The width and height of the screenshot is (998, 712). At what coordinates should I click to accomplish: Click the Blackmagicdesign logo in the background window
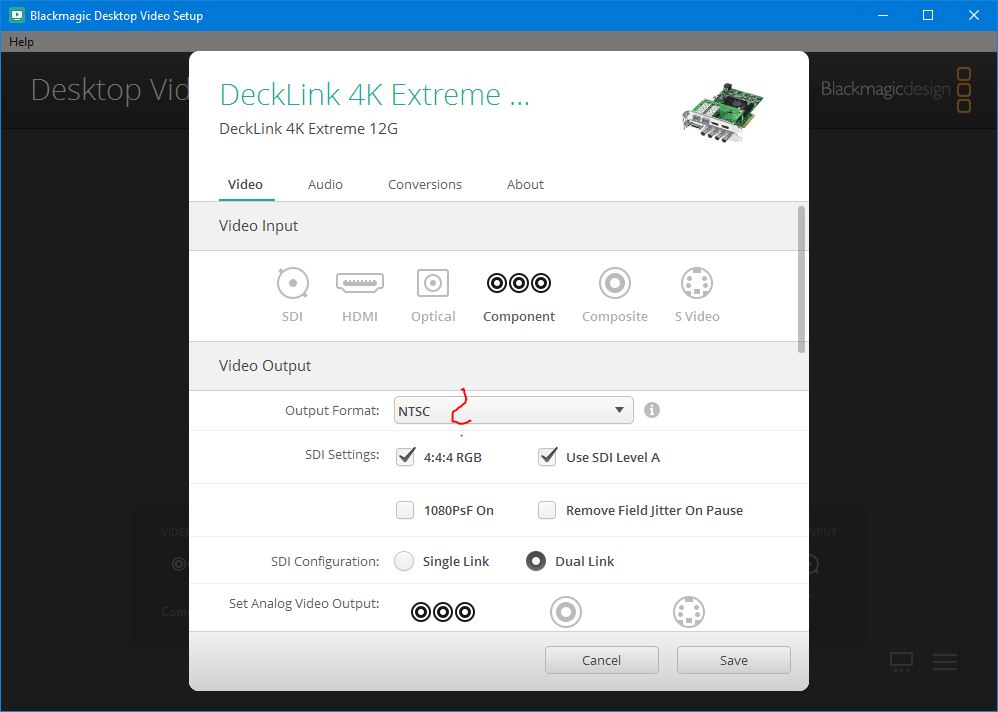tap(896, 90)
